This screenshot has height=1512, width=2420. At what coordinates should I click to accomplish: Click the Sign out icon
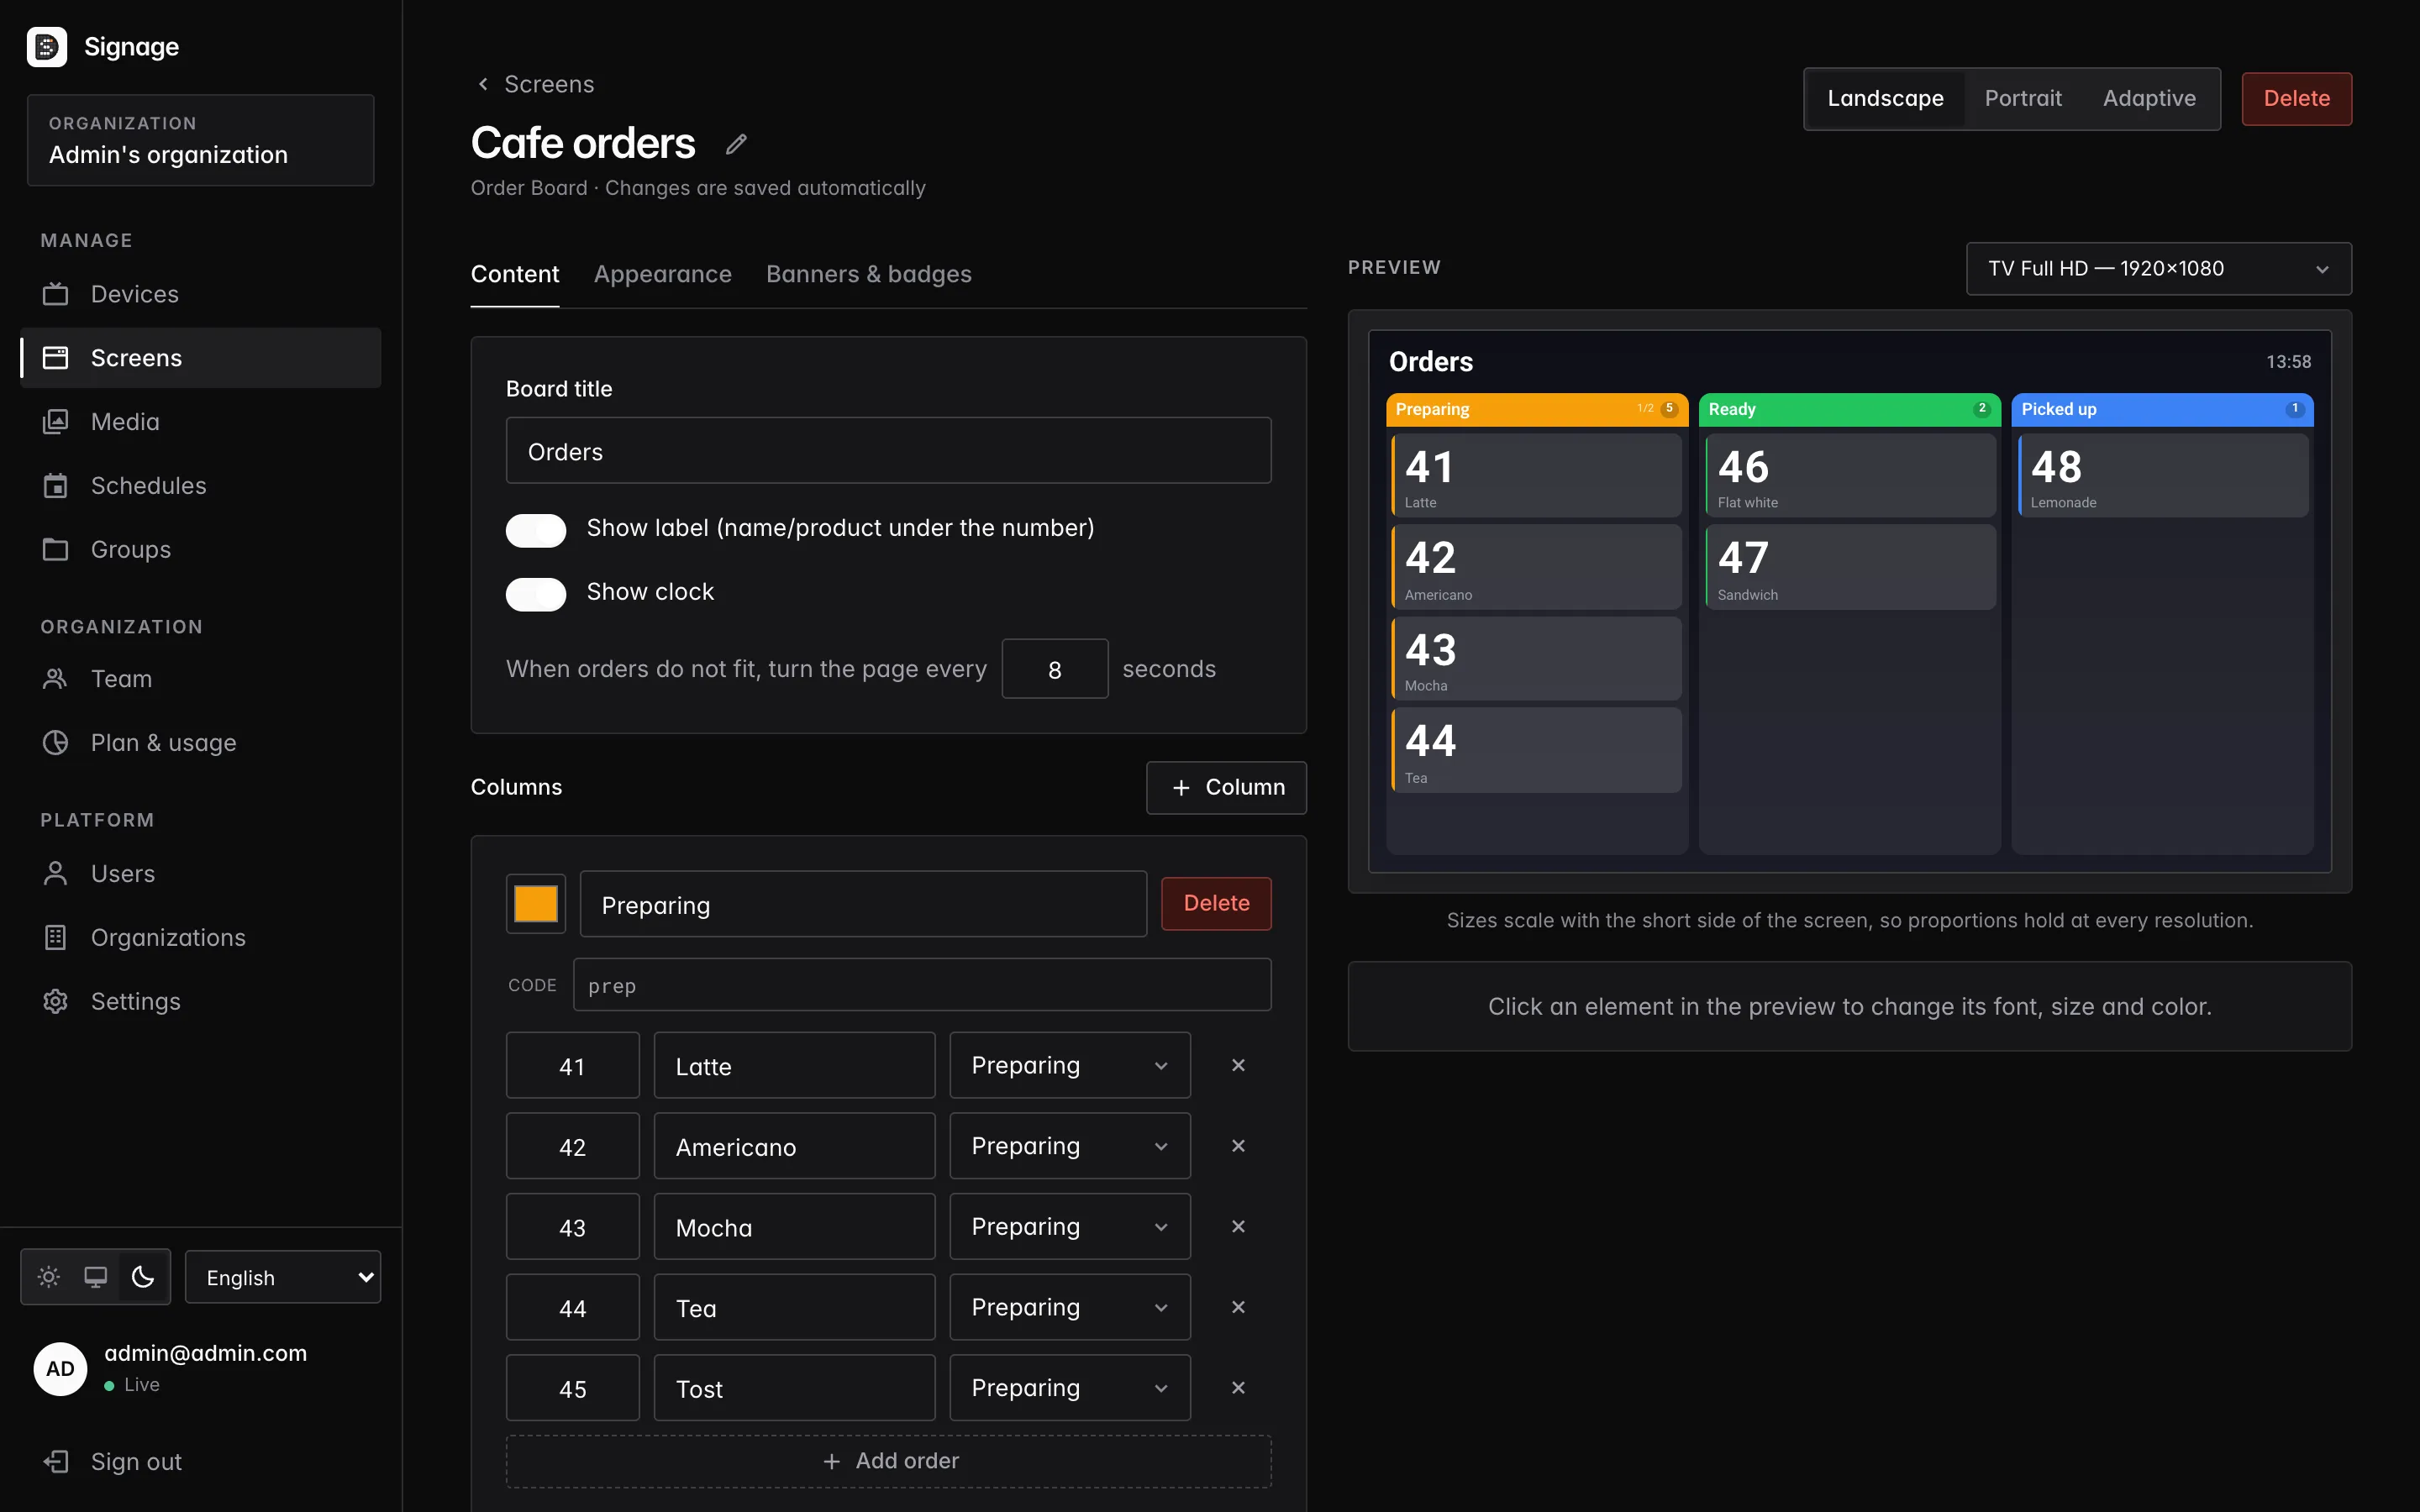click(x=55, y=1462)
